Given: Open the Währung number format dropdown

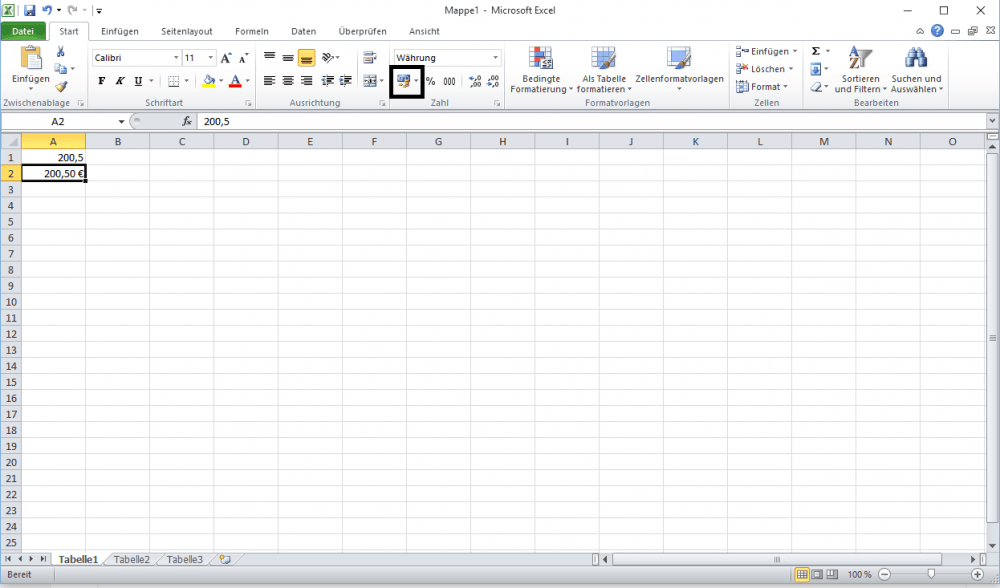Looking at the screenshot, I should tap(495, 57).
